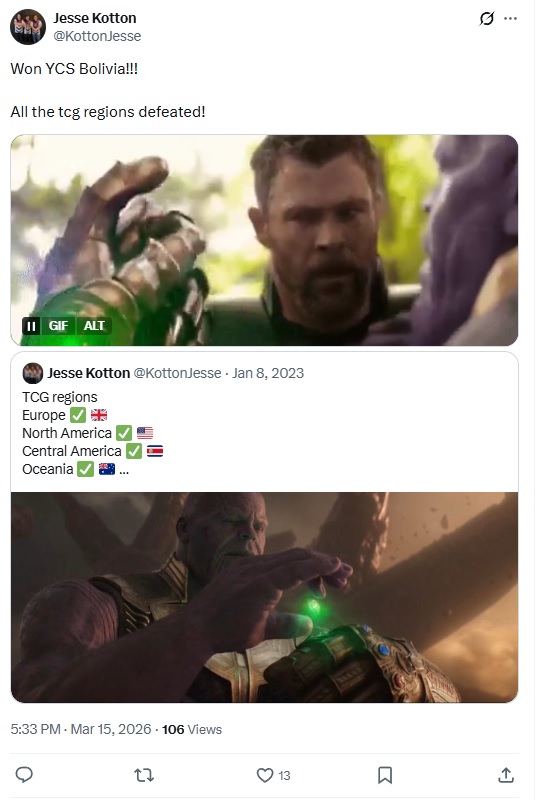
Task: Open the Thor and Thanos GIF
Action: click(x=264, y=240)
